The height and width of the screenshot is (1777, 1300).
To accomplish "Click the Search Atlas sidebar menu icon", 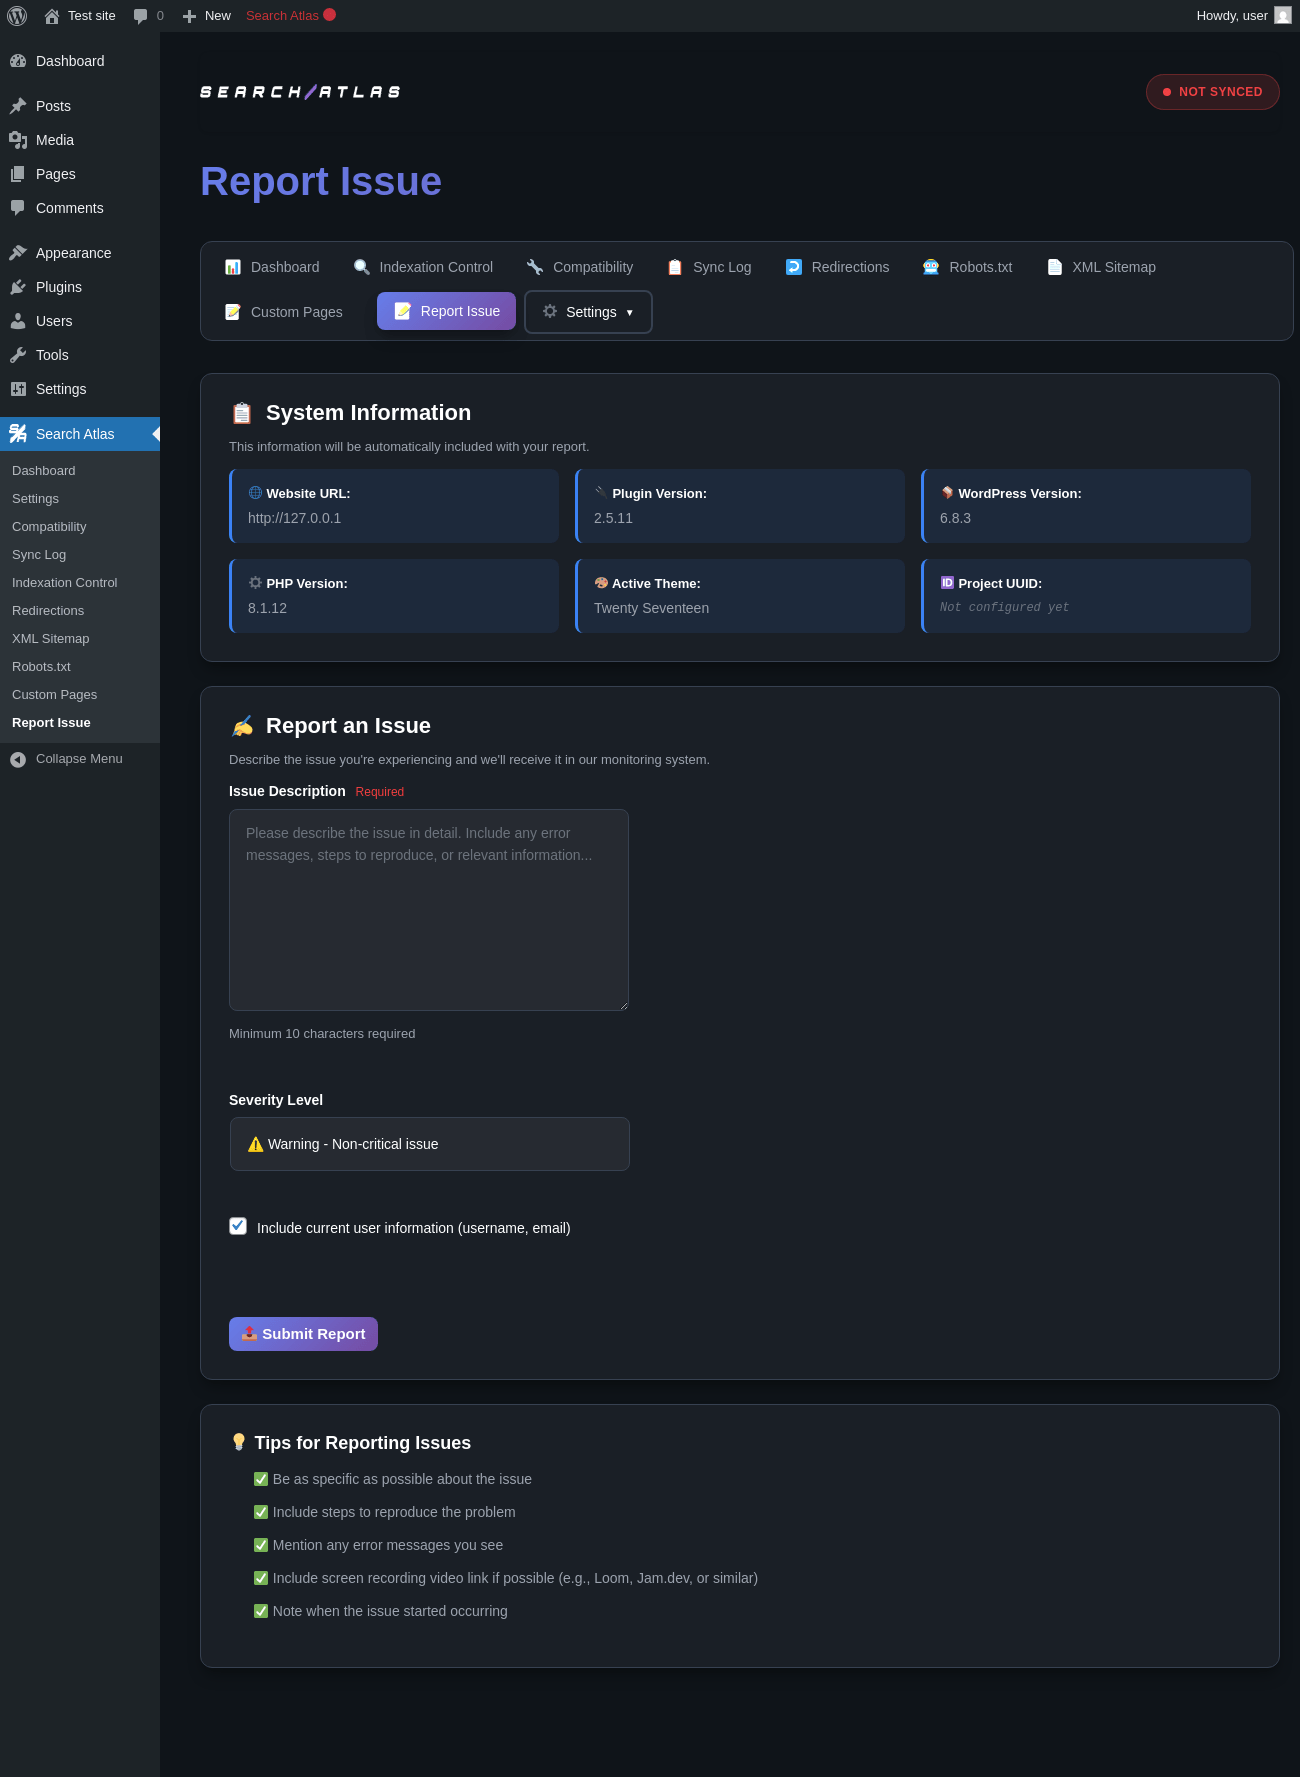I will tap(18, 434).
